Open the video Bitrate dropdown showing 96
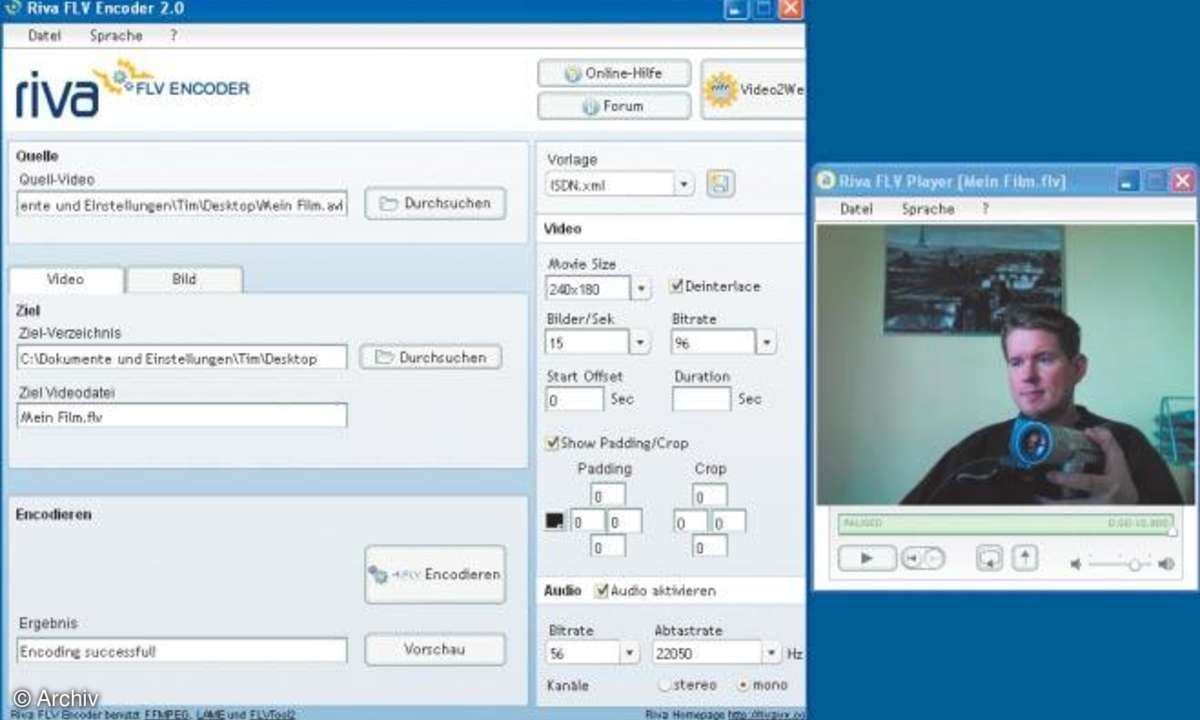Viewport: 1200px width, 720px height. tap(766, 342)
